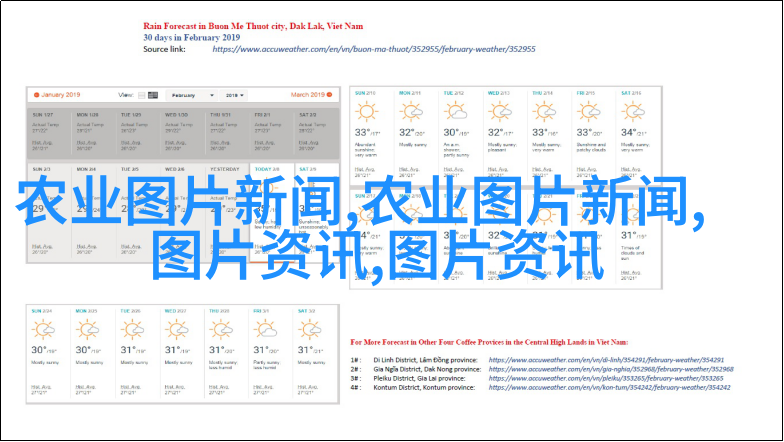The height and width of the screenshot is (442, 784).
Task: Select the FRI 2/1 calendar day
Action: click(x=271, y=132)
